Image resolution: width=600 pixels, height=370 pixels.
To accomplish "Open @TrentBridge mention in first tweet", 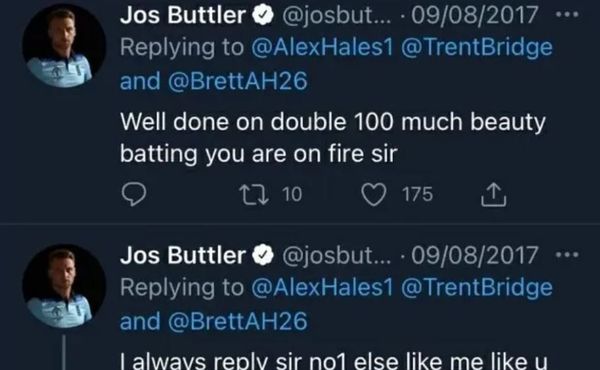I will pyautogui.click(x=477, y=48).
